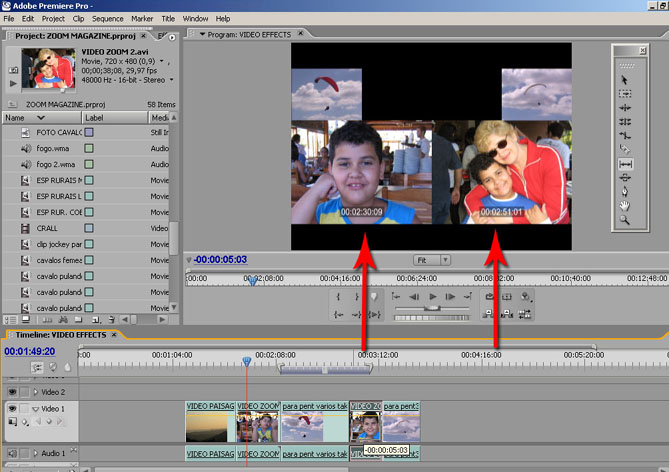Toggle Snap in the timeline header
Image resolution: width=669 pixels, height=472 pixels.
click(38, 367)
